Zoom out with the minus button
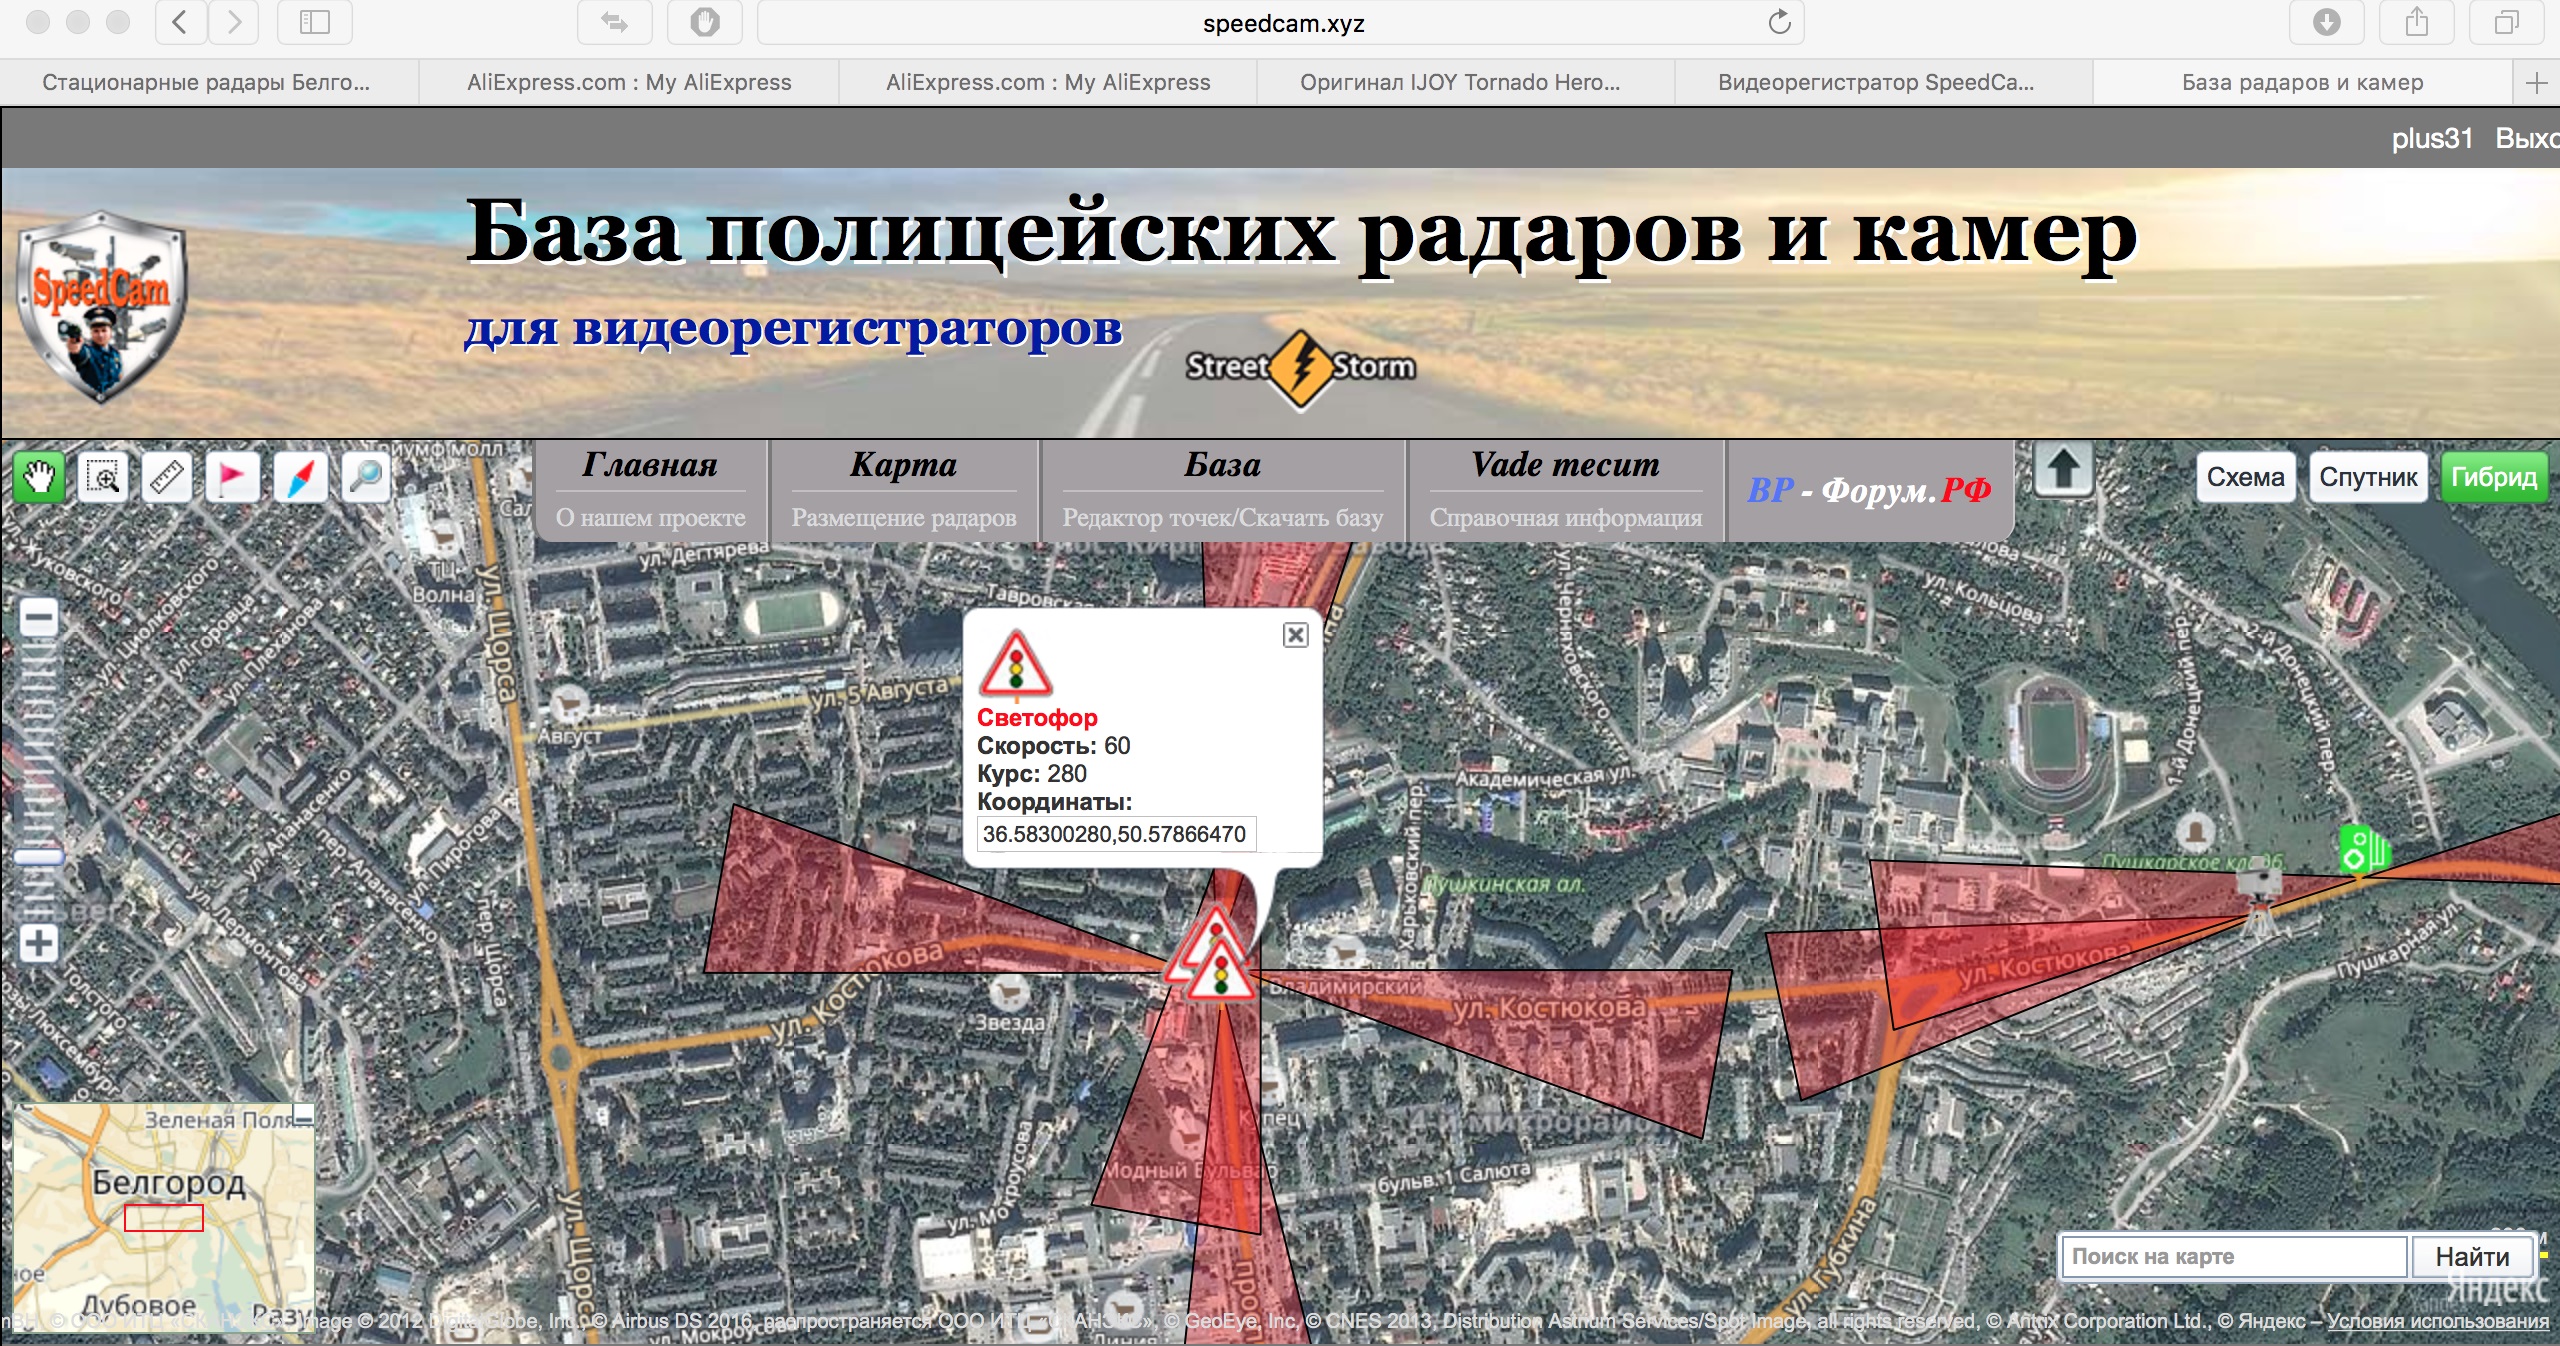This screenshot has height=1346, width=2560. coord(39,619)
